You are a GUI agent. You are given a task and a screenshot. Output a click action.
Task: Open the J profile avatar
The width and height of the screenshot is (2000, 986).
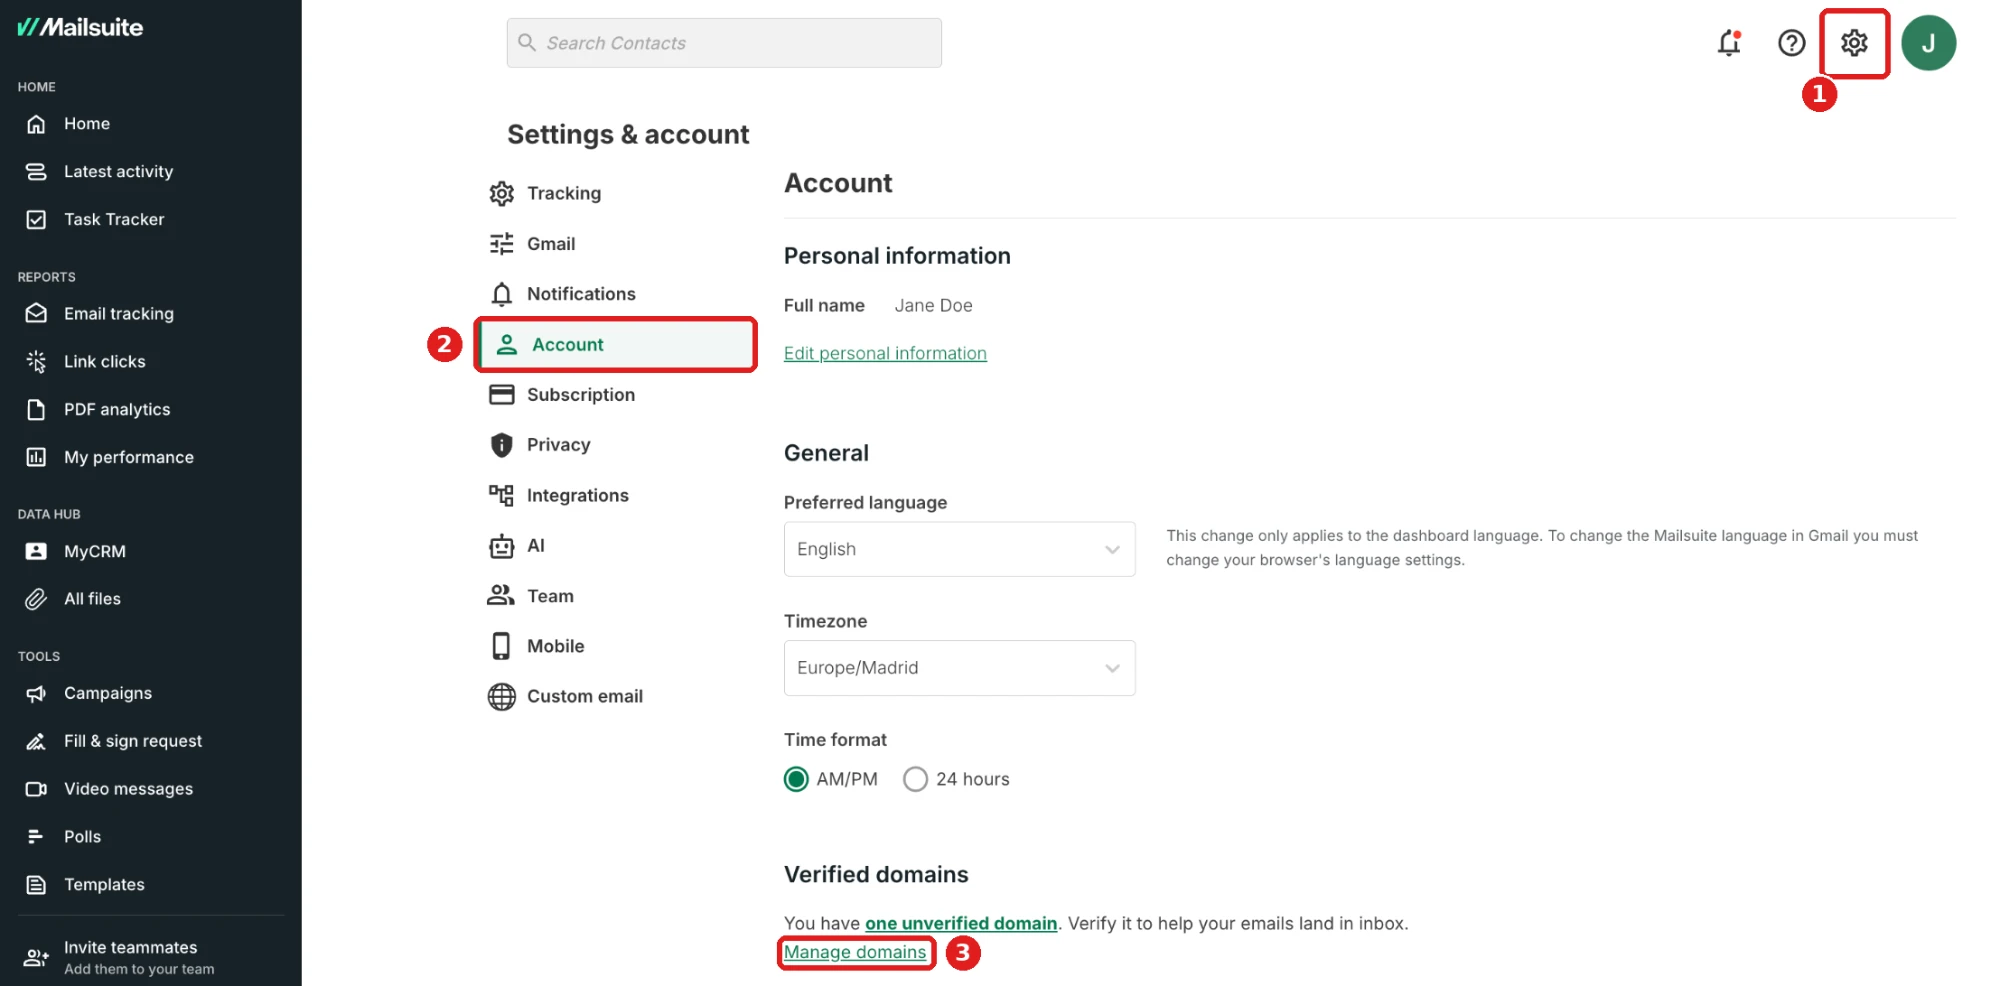pos(1928,43)
